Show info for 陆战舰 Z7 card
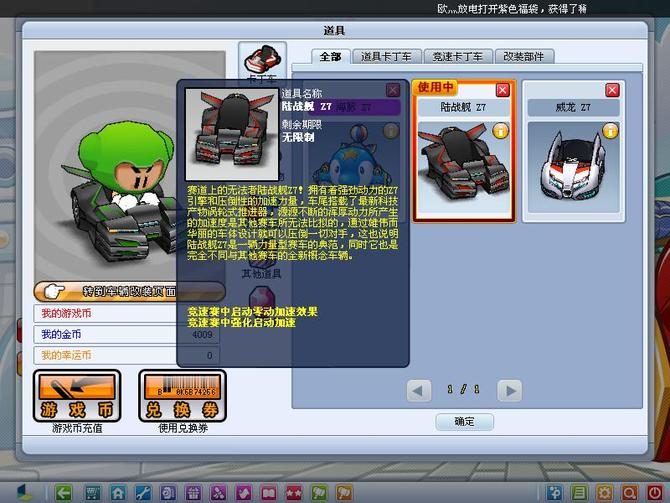This screenshot has height=503, width=670. (501, 130)
